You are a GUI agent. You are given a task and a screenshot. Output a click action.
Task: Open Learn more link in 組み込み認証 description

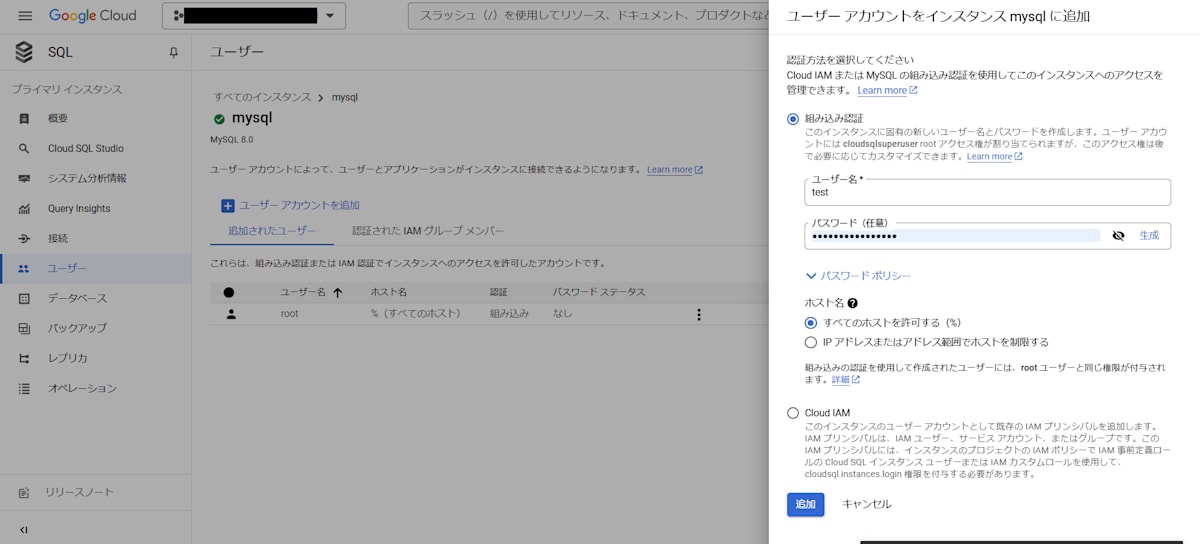tap(995, 156)
